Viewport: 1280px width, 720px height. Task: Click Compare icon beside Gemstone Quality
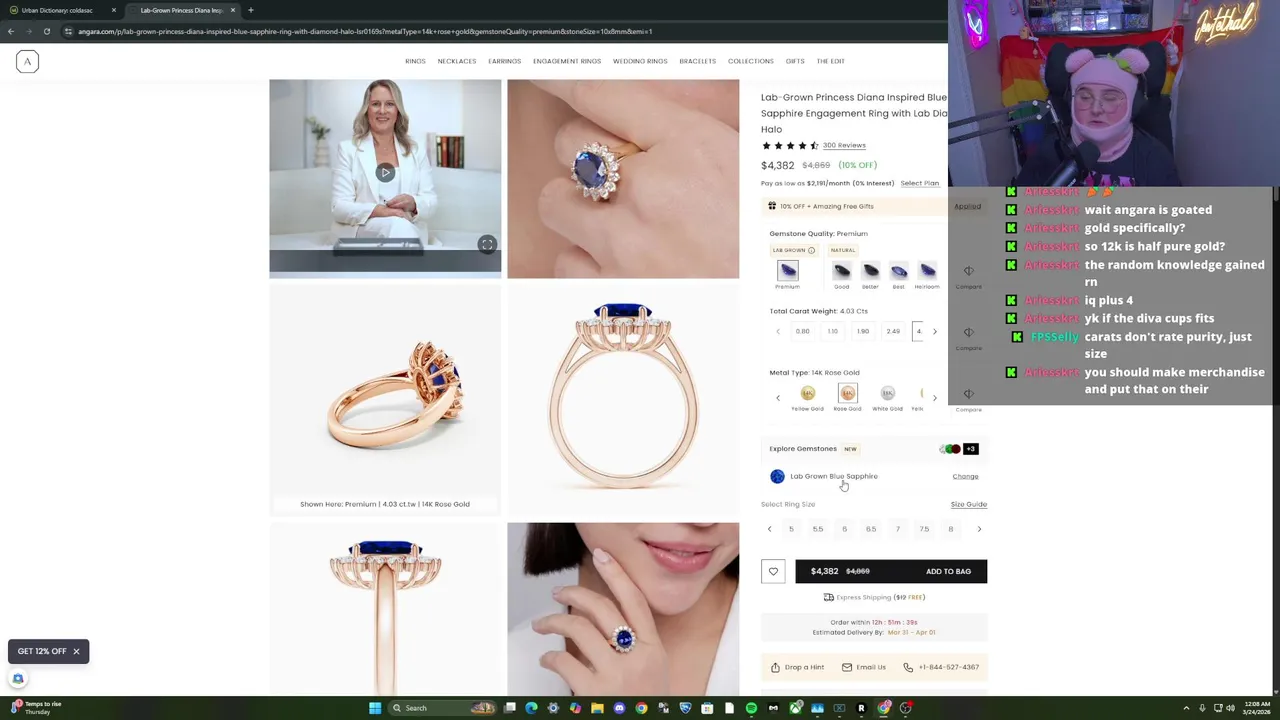[x=968, y=271]
